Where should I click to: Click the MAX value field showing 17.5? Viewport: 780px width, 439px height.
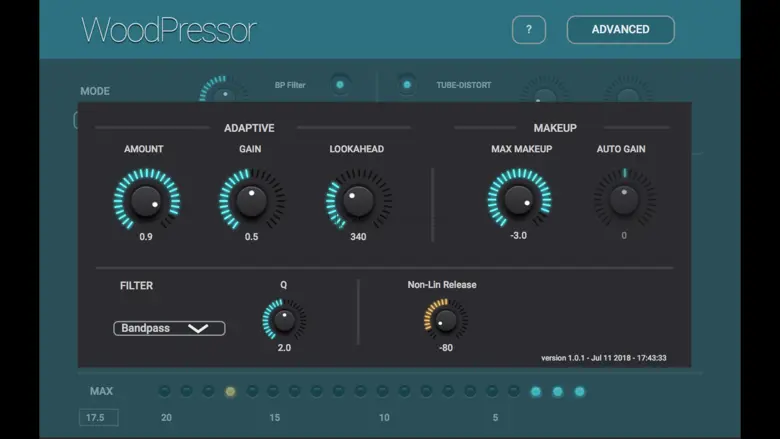click(x=98, y=418)
